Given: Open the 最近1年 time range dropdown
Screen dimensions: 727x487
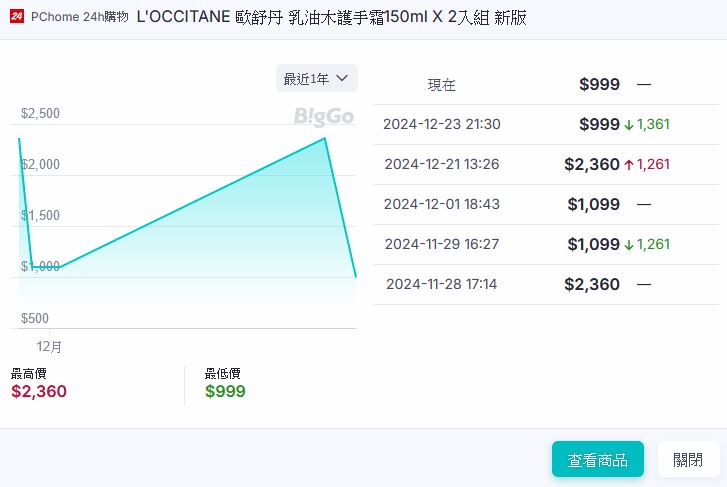Looking at the screenshot, I should coord(316,78).
